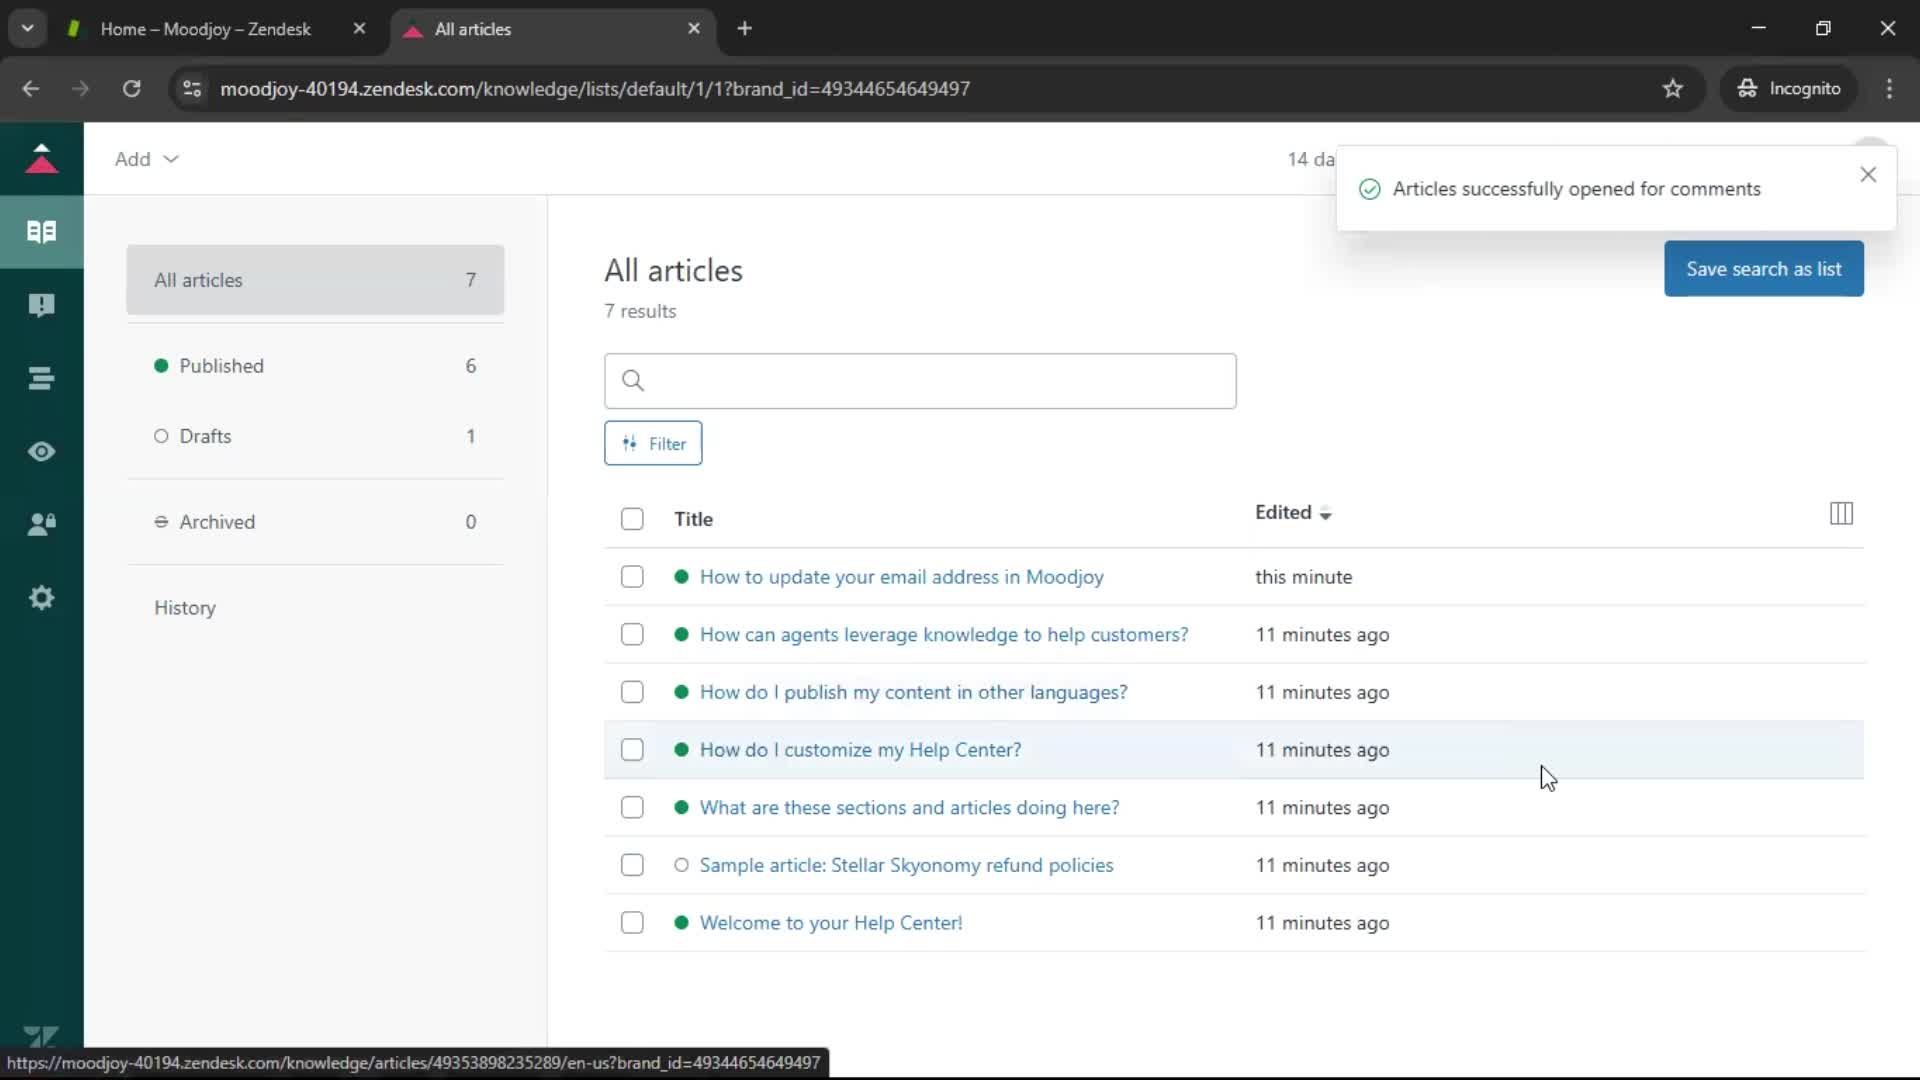Viewport: 1920px width, 1080px height.
Task: Open article 'What are these sections and articles doing here?'
Action: point(909,807)
